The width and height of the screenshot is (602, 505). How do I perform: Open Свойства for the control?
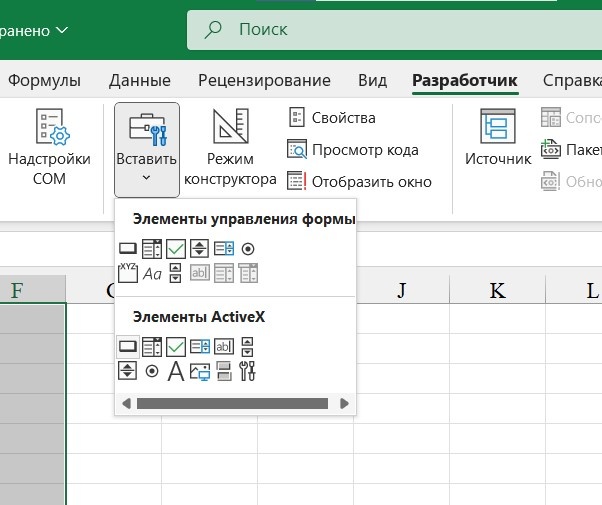[x=332, y=118]
